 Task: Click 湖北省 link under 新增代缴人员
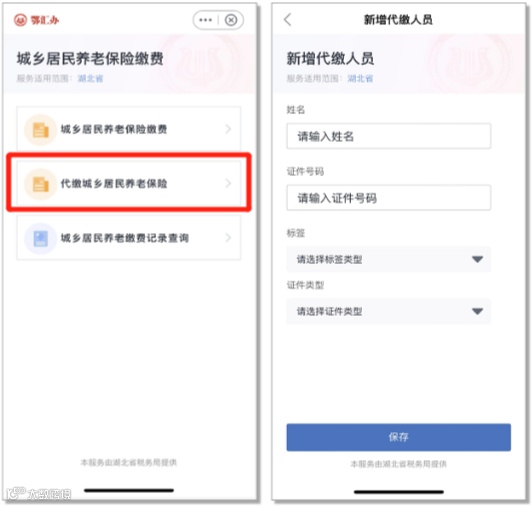point(360,78)
